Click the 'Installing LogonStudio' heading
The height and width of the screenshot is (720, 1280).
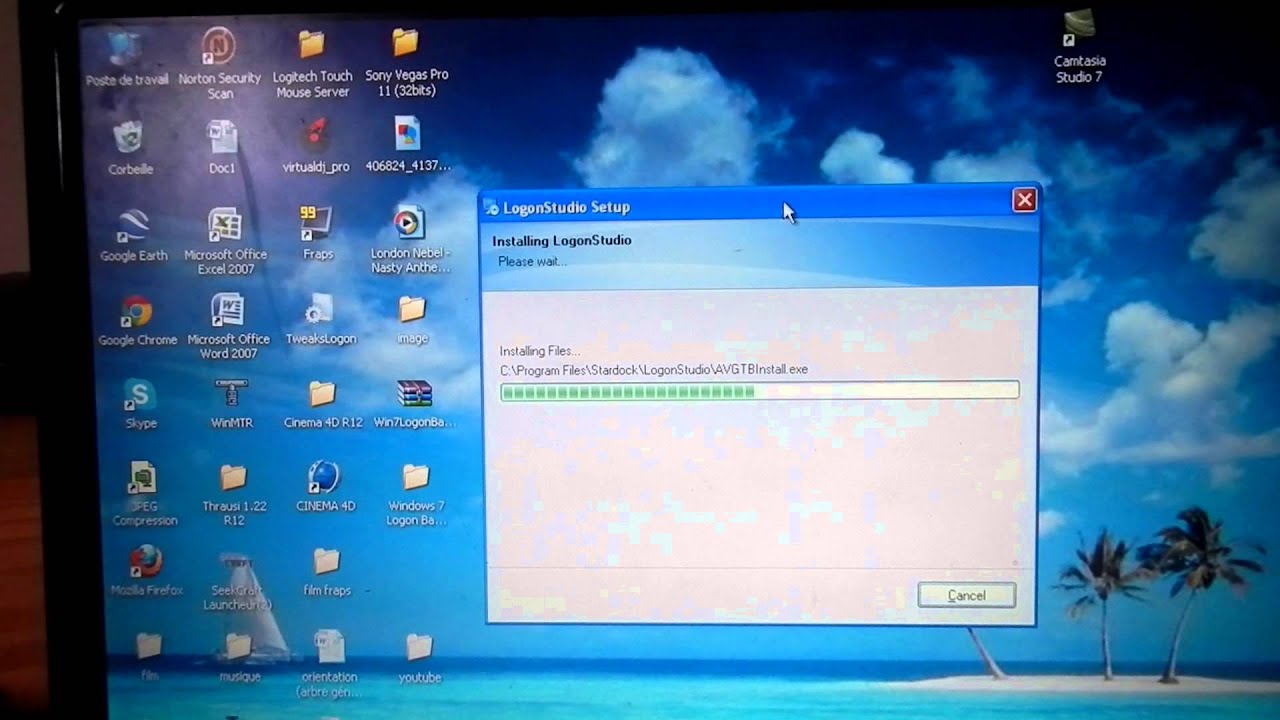pos(562,241)
